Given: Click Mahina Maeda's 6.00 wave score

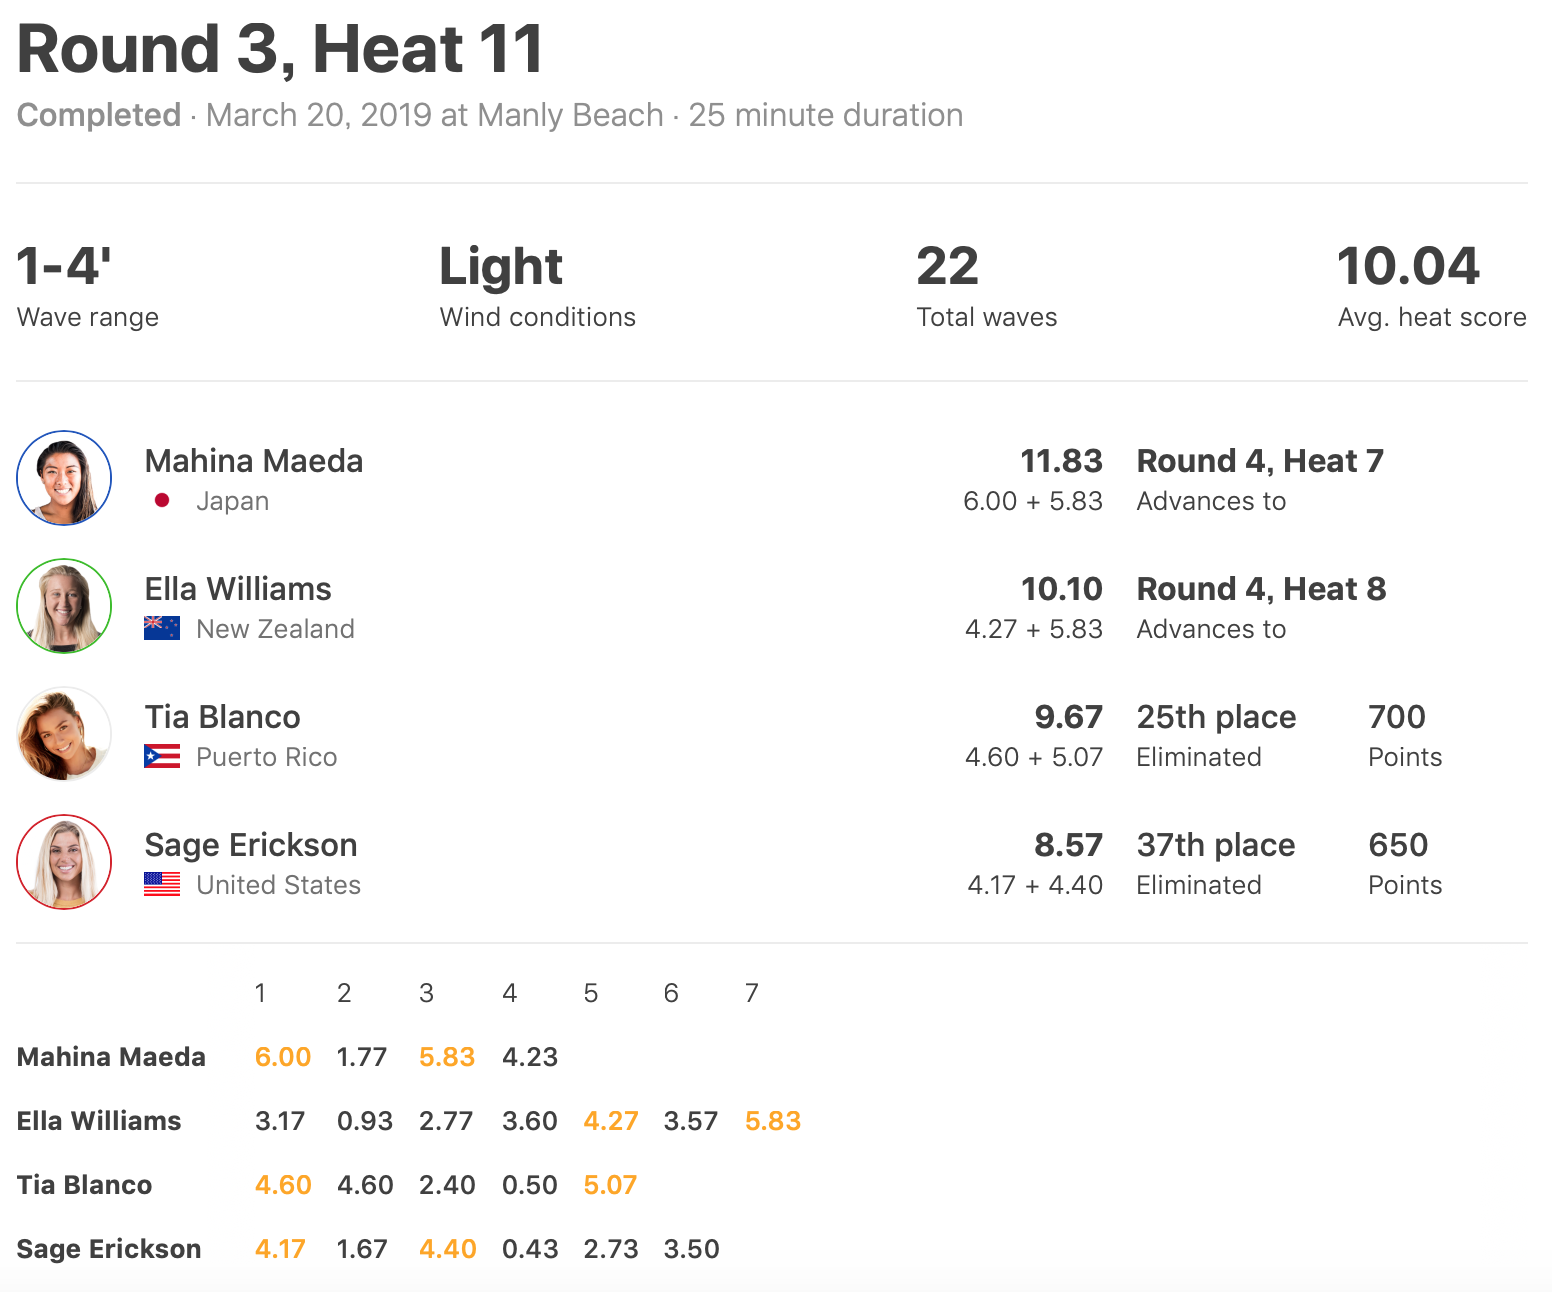Looking at the screenshot, I should pos(283,1057).
